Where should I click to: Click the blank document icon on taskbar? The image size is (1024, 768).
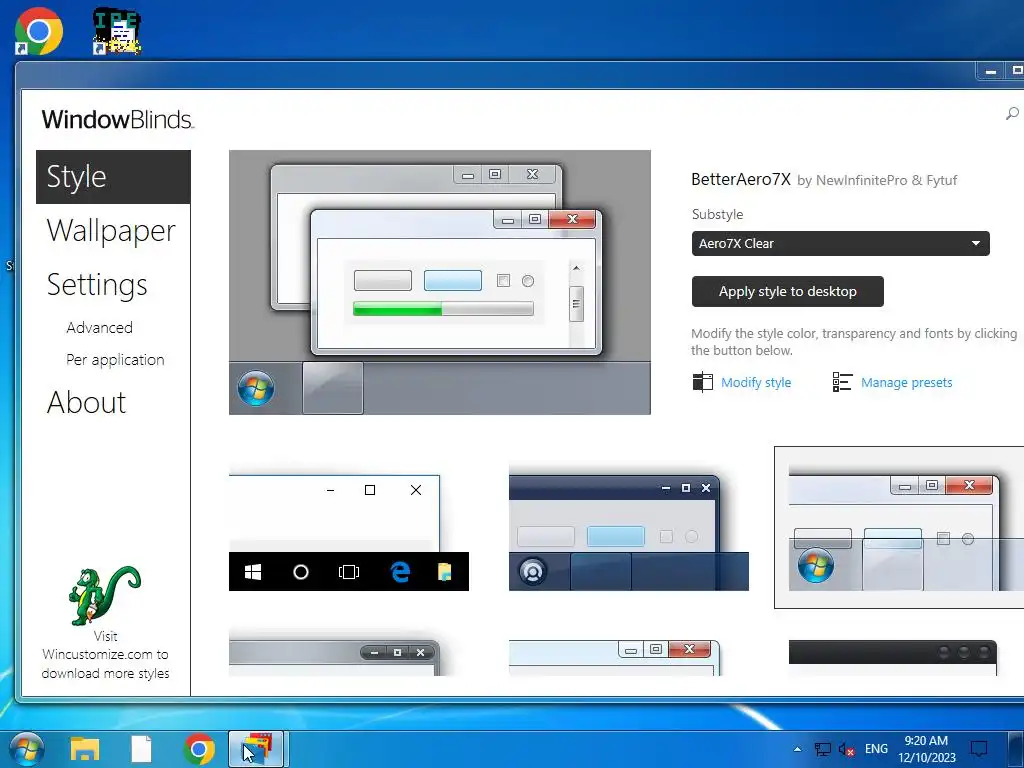point(141,750)
